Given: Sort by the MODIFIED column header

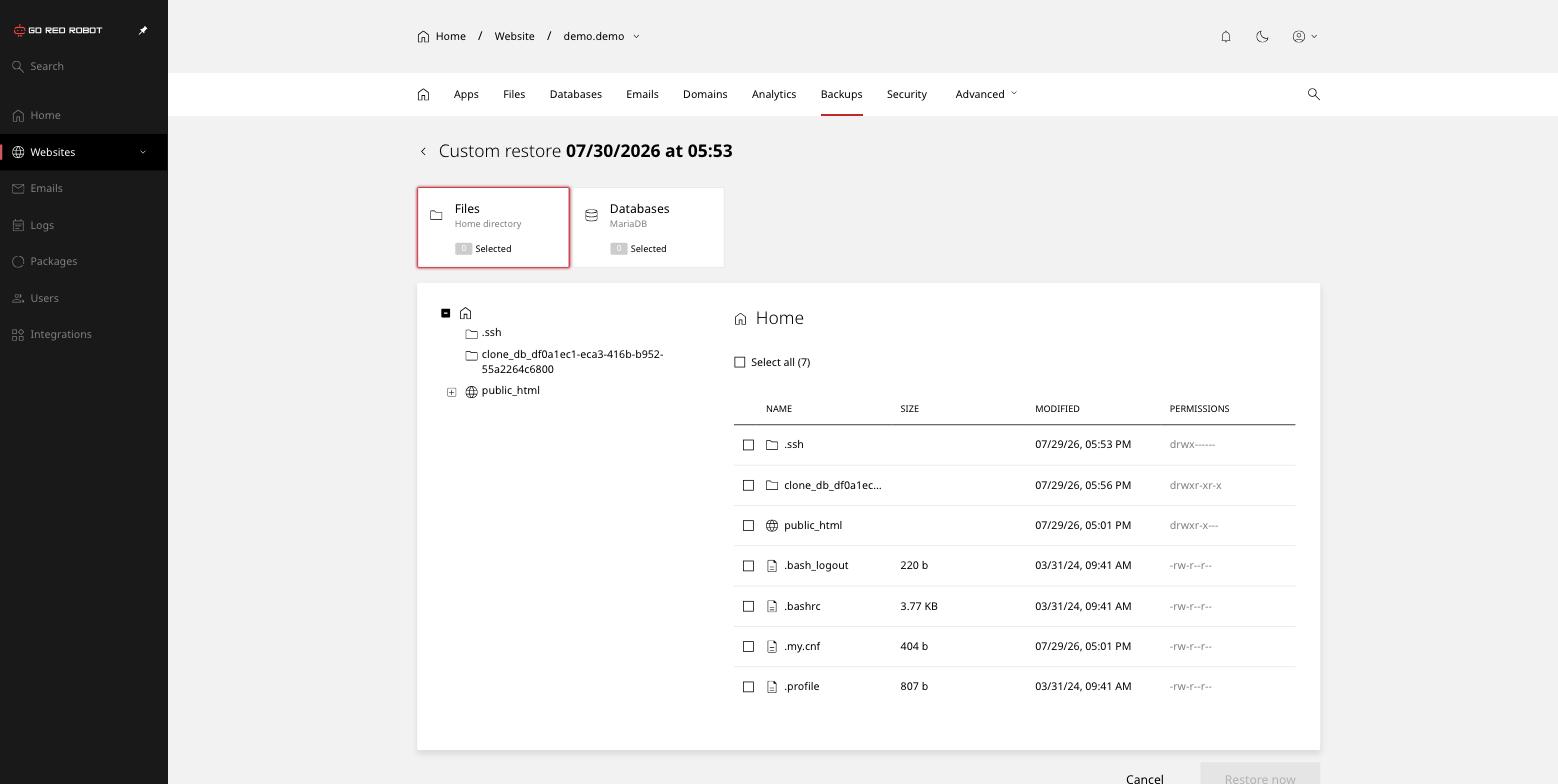Looking at the screenshot, I should point(1057,409).
